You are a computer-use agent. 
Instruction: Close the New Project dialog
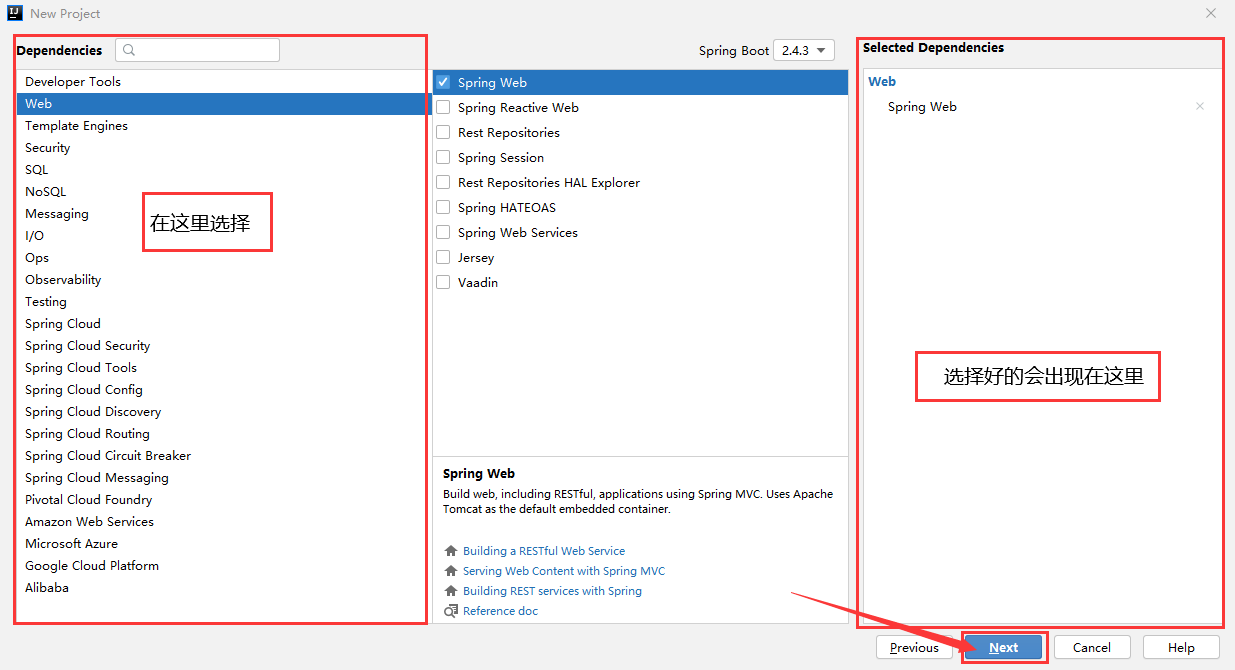click(x=1211, y=14)
